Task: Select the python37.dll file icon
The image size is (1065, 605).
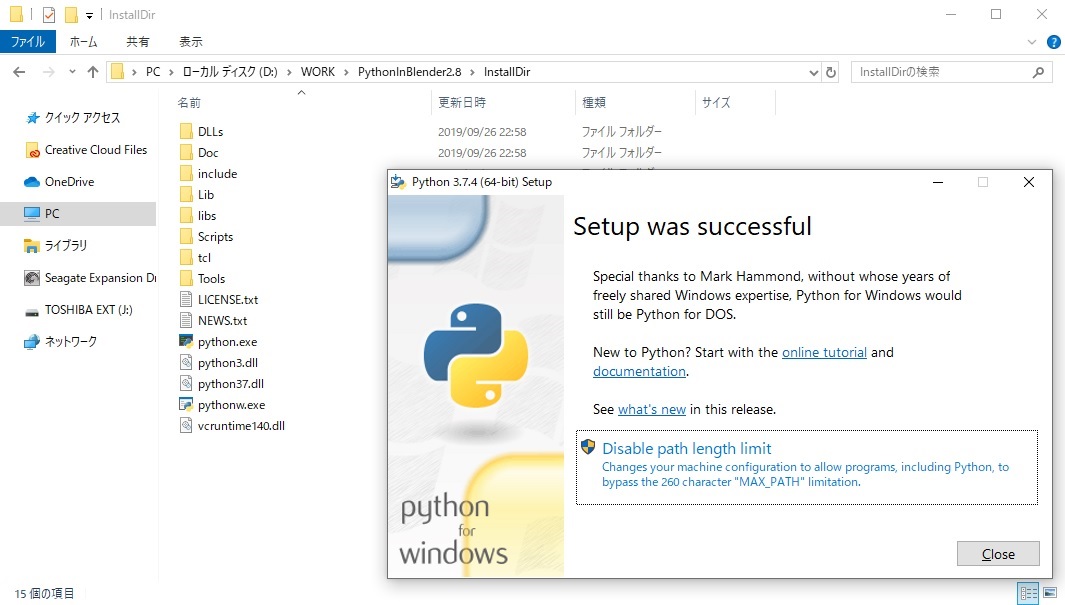Action: pyautogui.click(x=186, y=384)
